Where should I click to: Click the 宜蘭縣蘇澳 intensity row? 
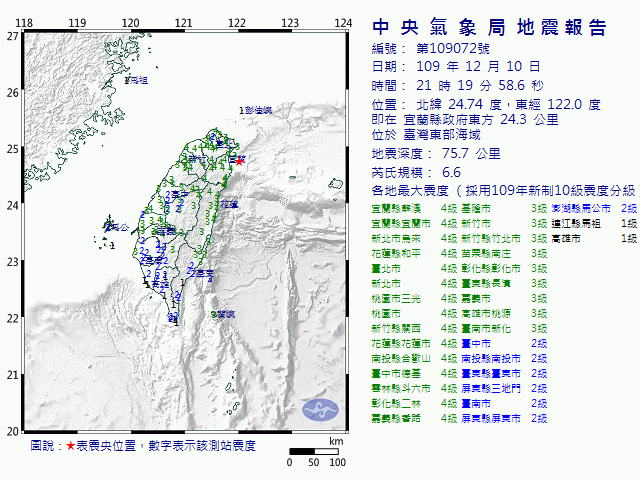pyautogui.click(x=414, y=209)
